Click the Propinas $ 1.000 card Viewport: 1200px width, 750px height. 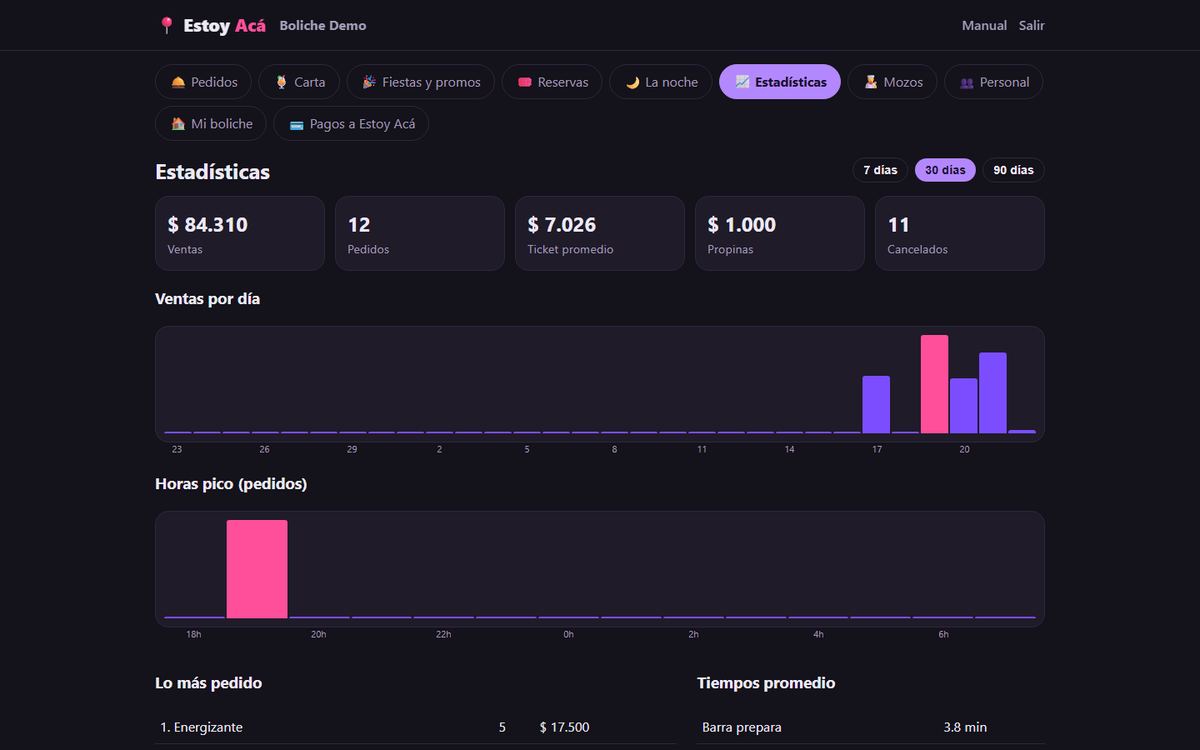[x=780, y=233]
